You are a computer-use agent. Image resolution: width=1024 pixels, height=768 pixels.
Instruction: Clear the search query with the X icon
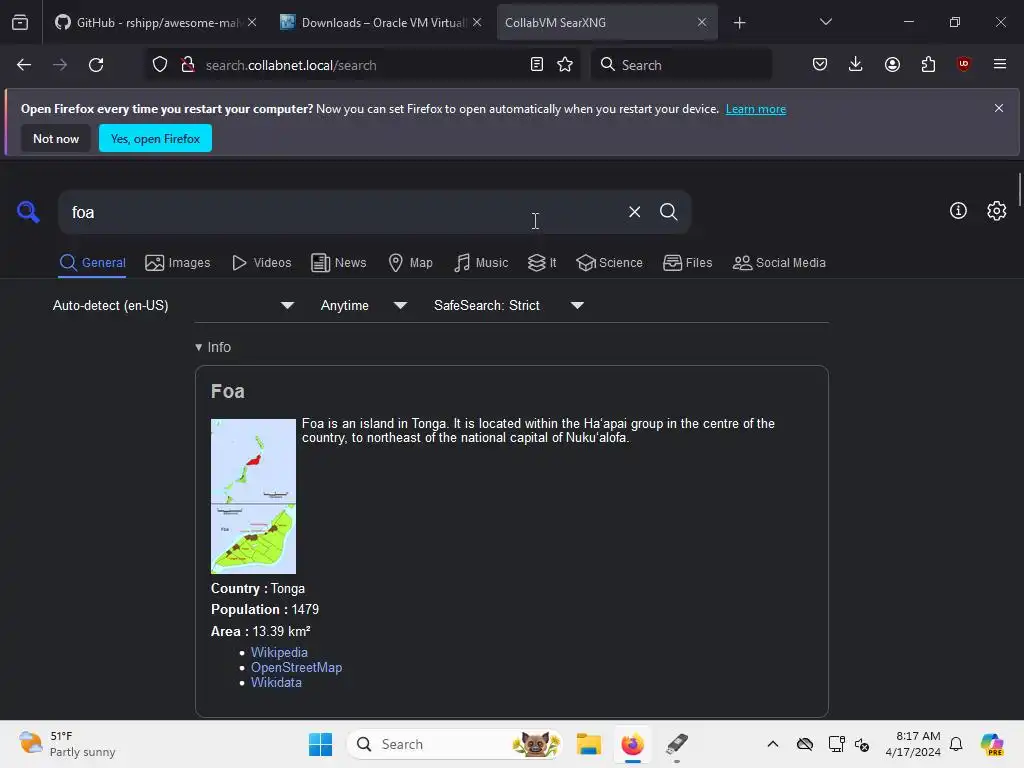[634, 212]
